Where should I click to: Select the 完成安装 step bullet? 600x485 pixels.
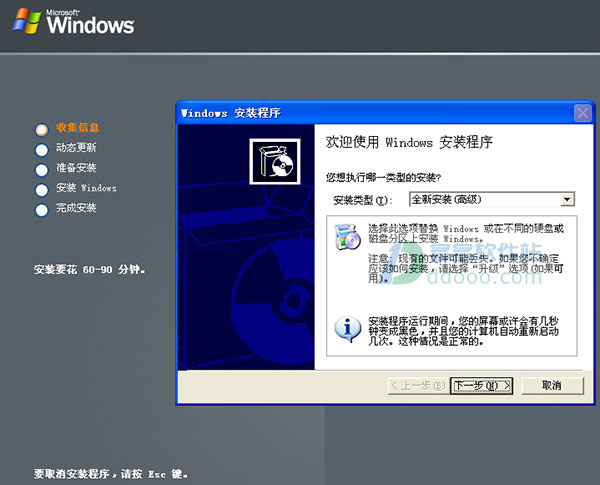point(42,210)
